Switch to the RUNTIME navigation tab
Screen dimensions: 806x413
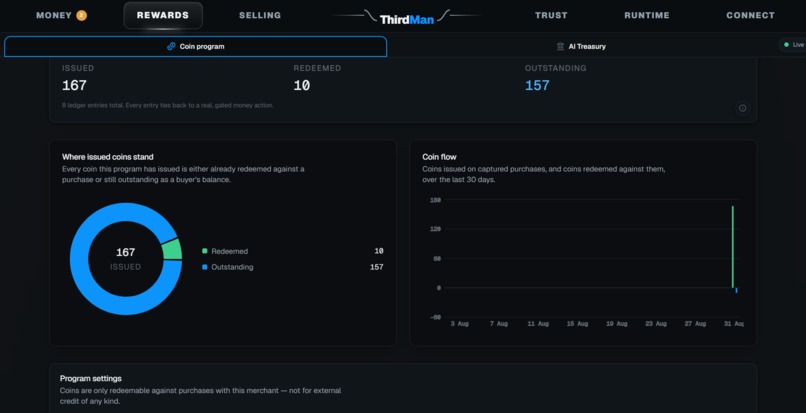(x=647, y=15)
